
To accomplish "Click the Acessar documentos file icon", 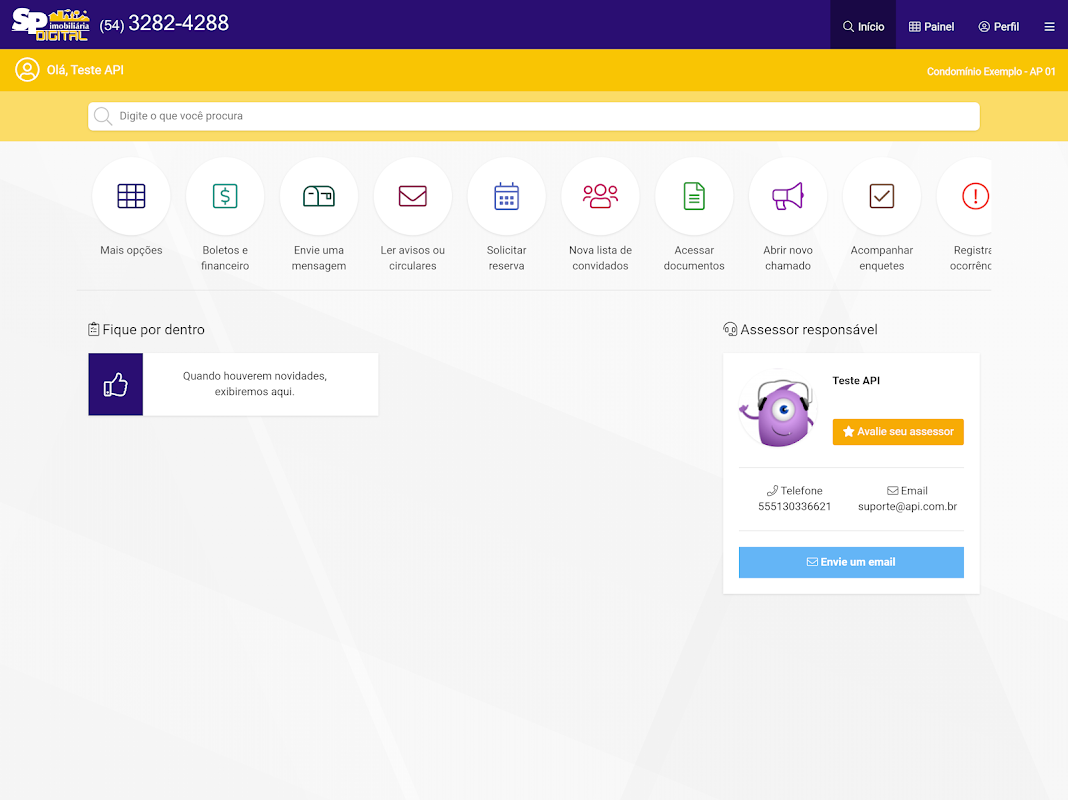I will point(694,196).
